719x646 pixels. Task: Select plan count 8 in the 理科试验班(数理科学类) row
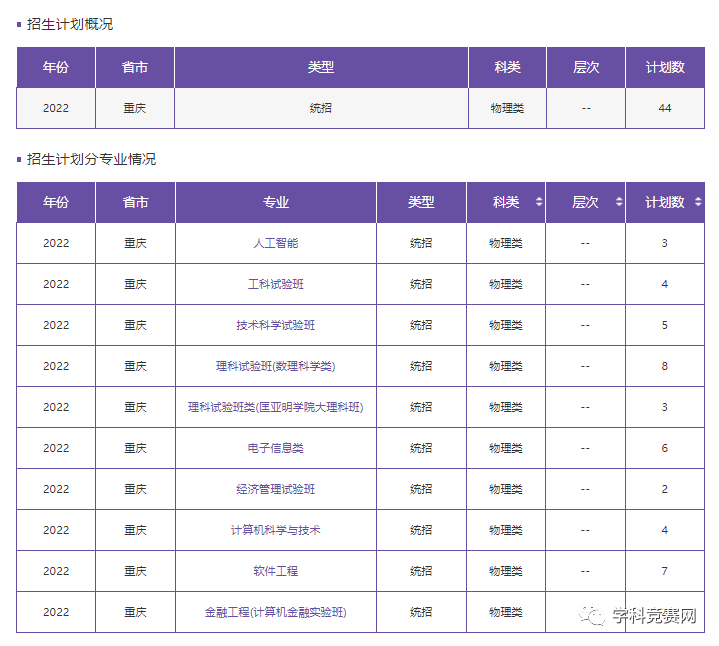point(664,366)
